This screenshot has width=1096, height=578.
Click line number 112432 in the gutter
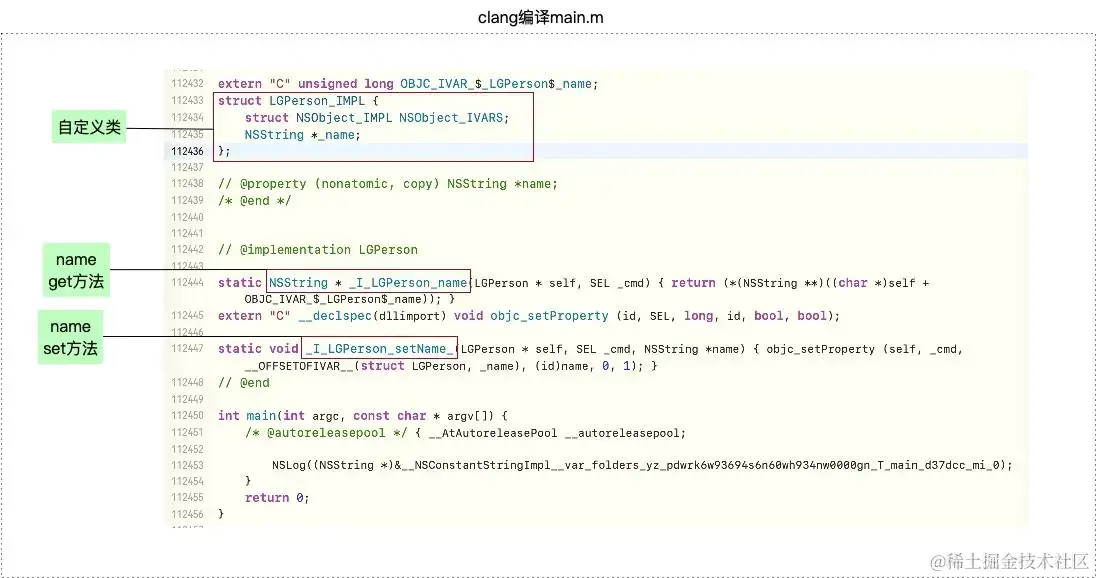[187, 84]
